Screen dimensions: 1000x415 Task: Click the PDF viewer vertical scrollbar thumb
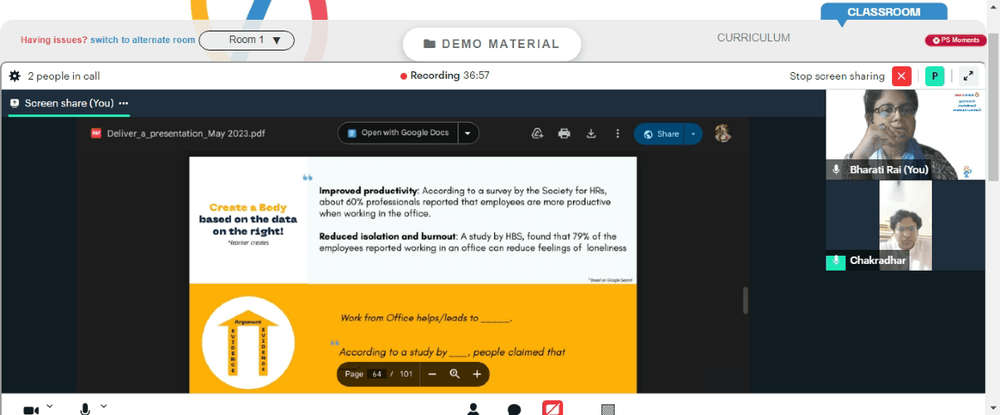point(744,300)
